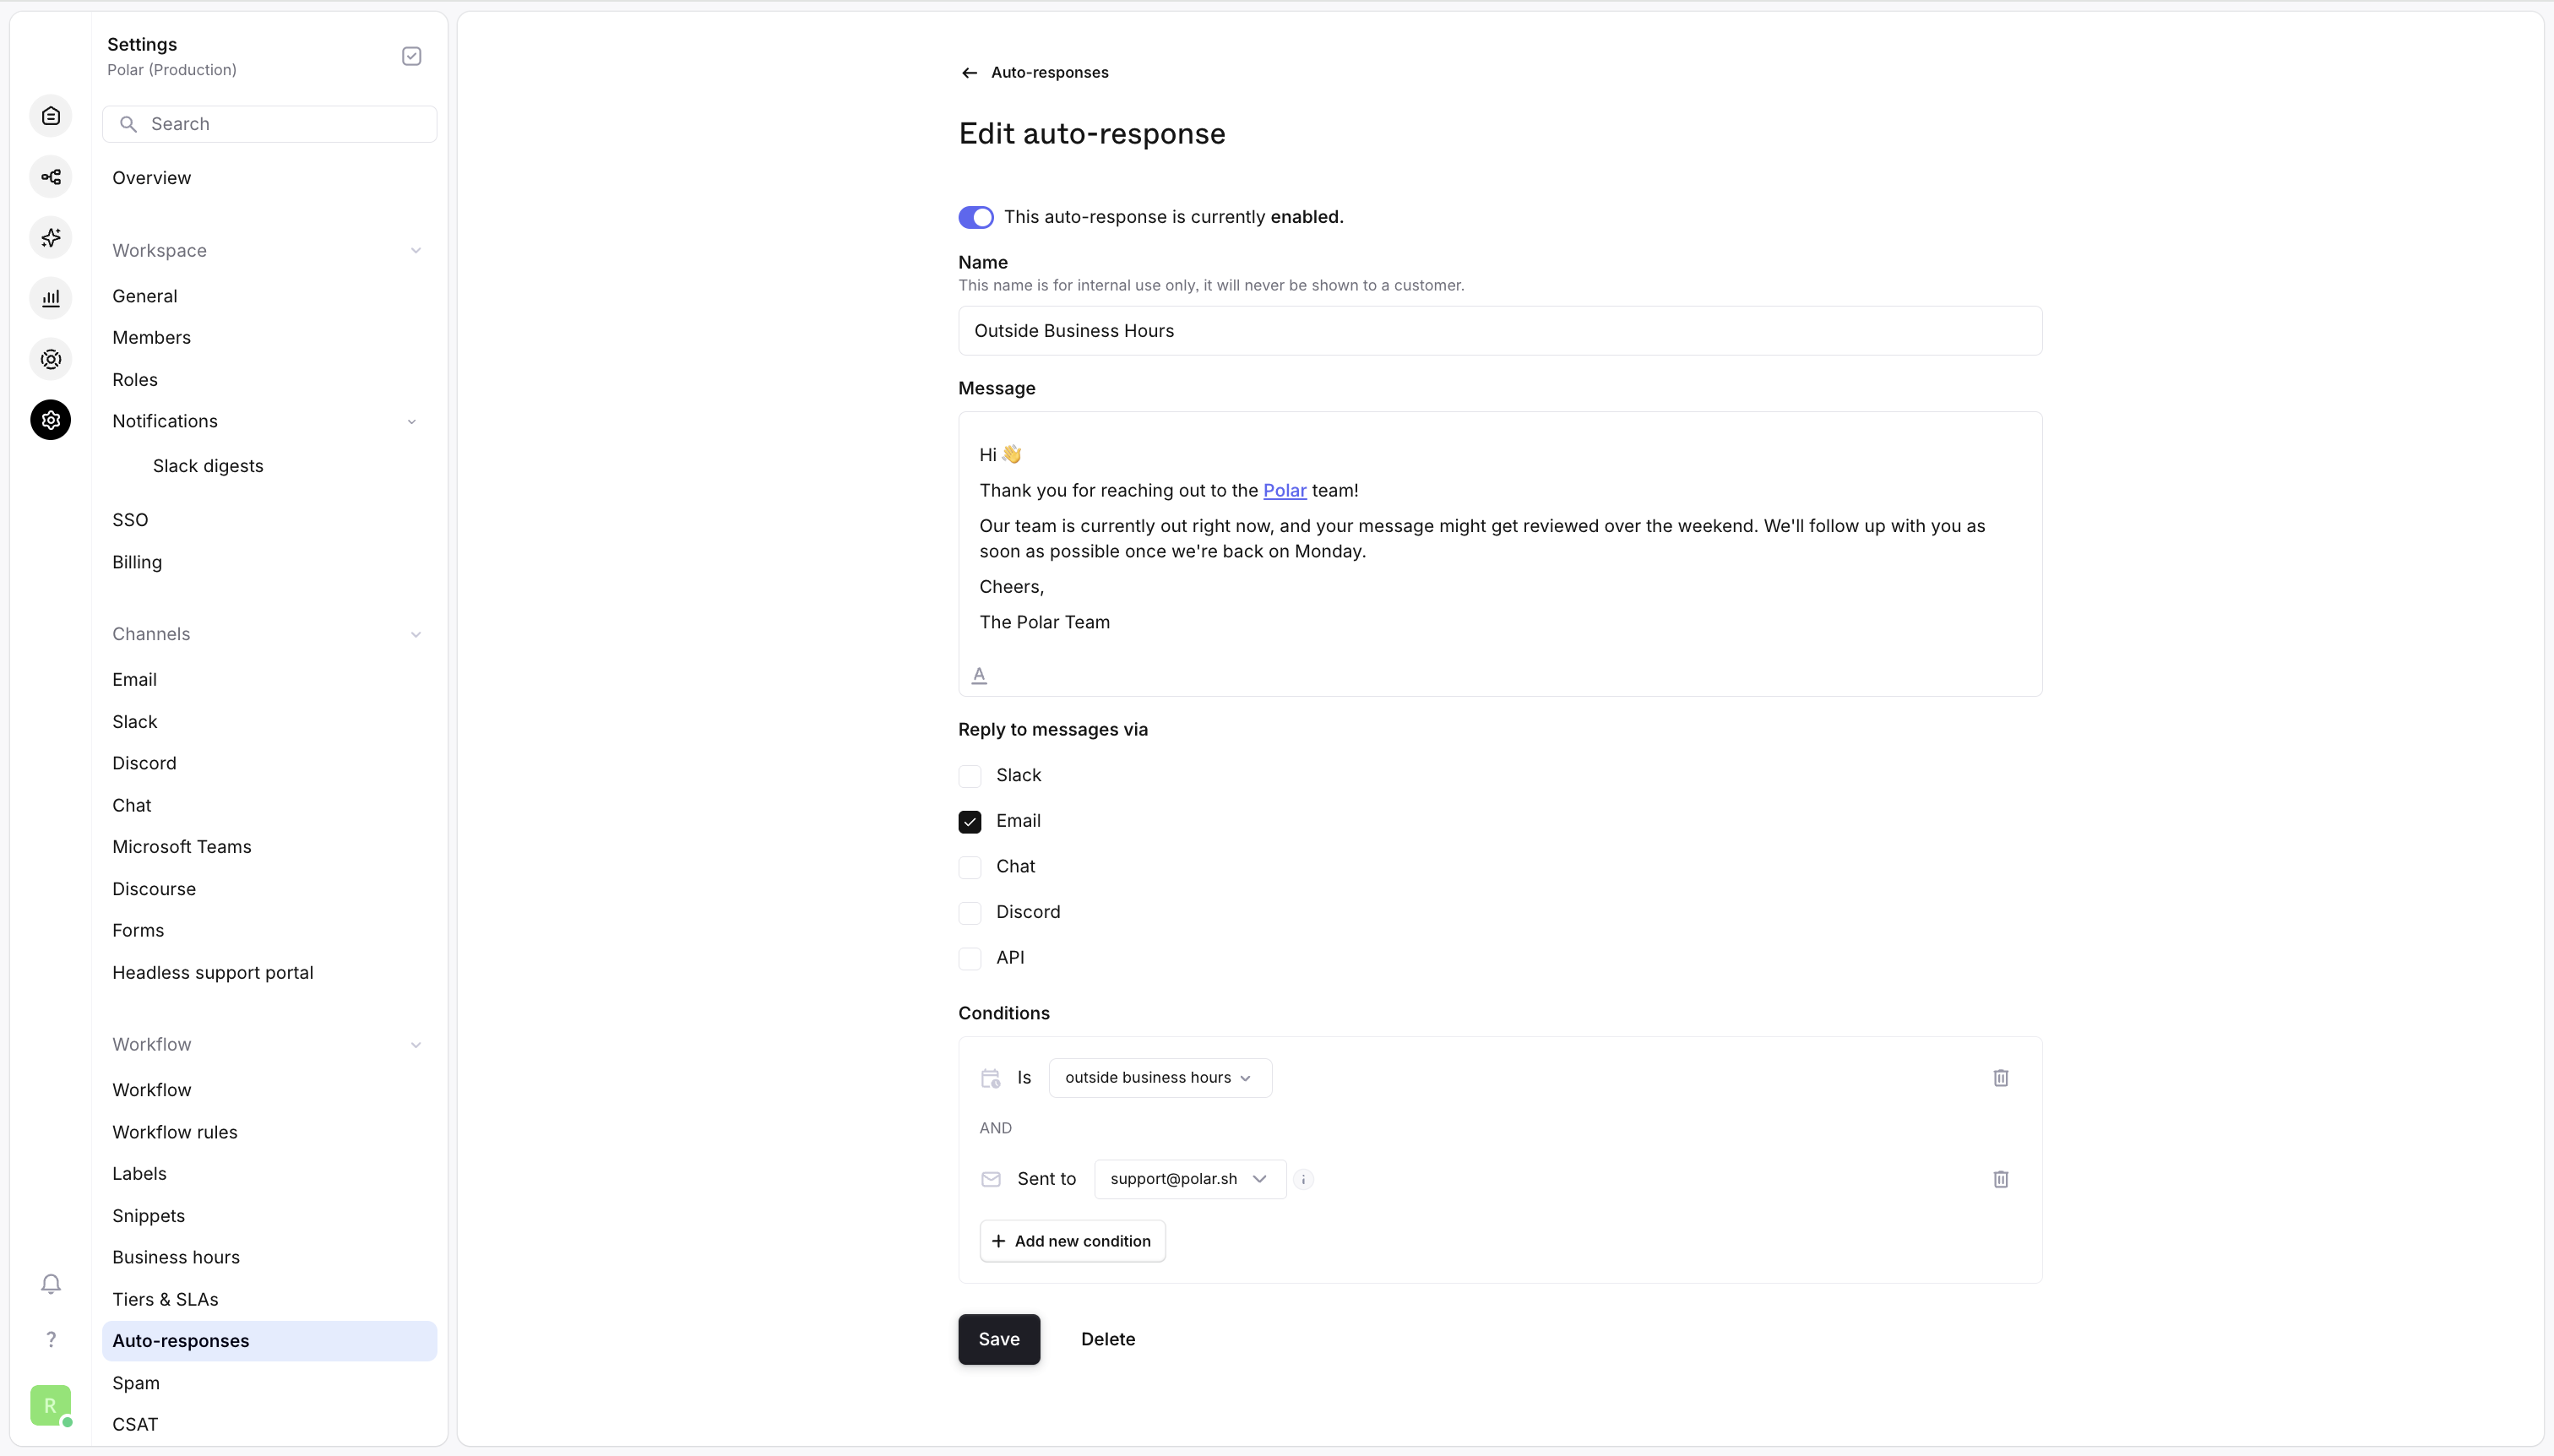Click the info icon beside support@polar.sh
The image size is (2554, 1456).
(x=1303, y=1179)
